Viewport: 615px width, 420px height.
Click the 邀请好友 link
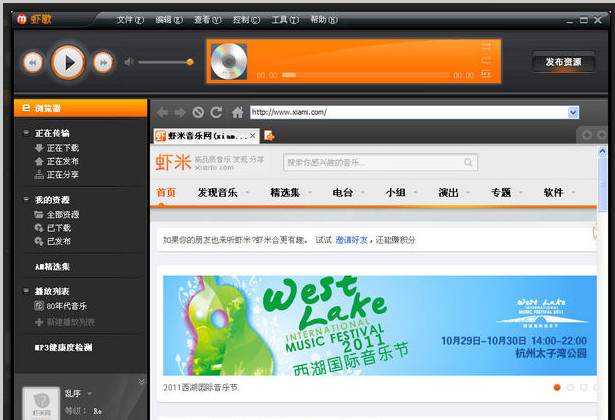click(x=351, y=240)
